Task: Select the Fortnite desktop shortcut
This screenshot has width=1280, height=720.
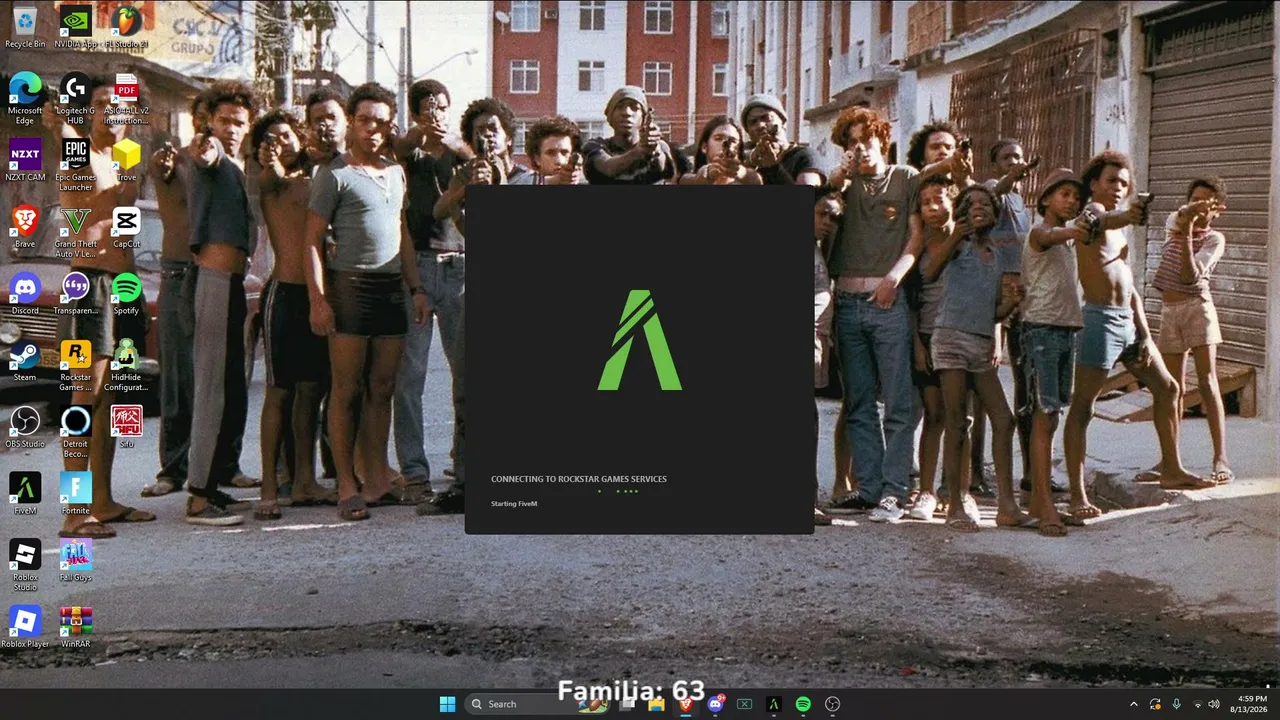Action: [x=76, y=494]
